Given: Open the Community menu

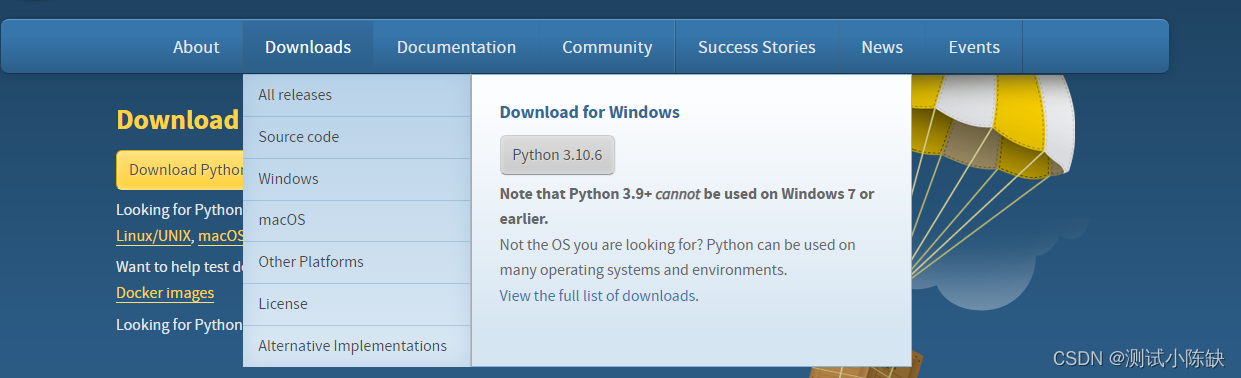Looking at the screenshot, I should [x=607, y=47].
